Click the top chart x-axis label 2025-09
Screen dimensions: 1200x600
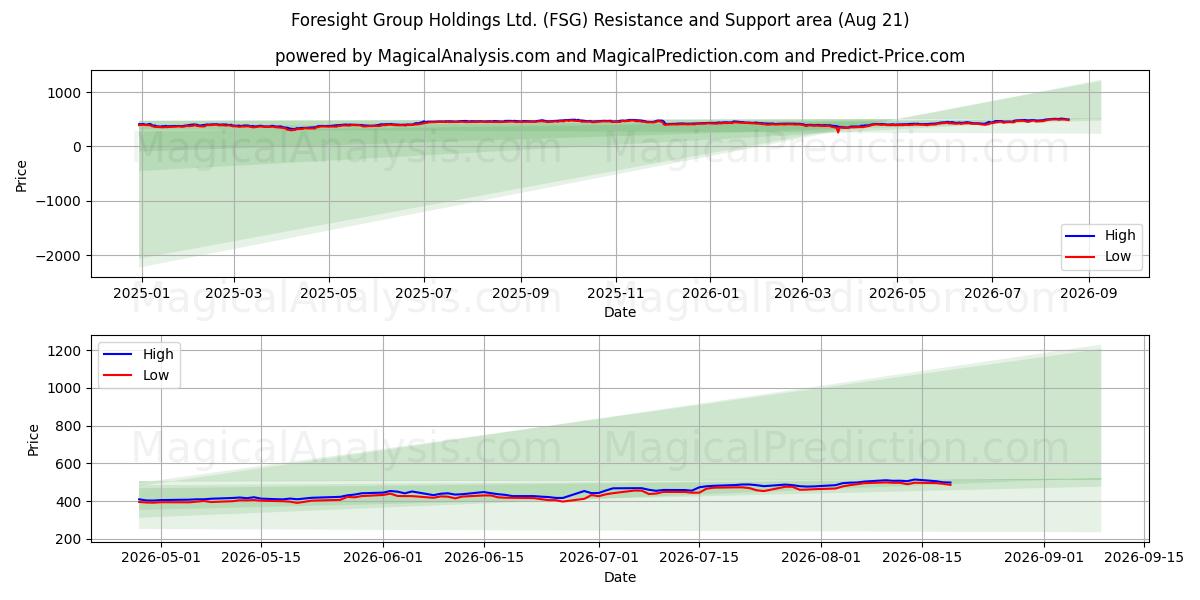[521, 294]
